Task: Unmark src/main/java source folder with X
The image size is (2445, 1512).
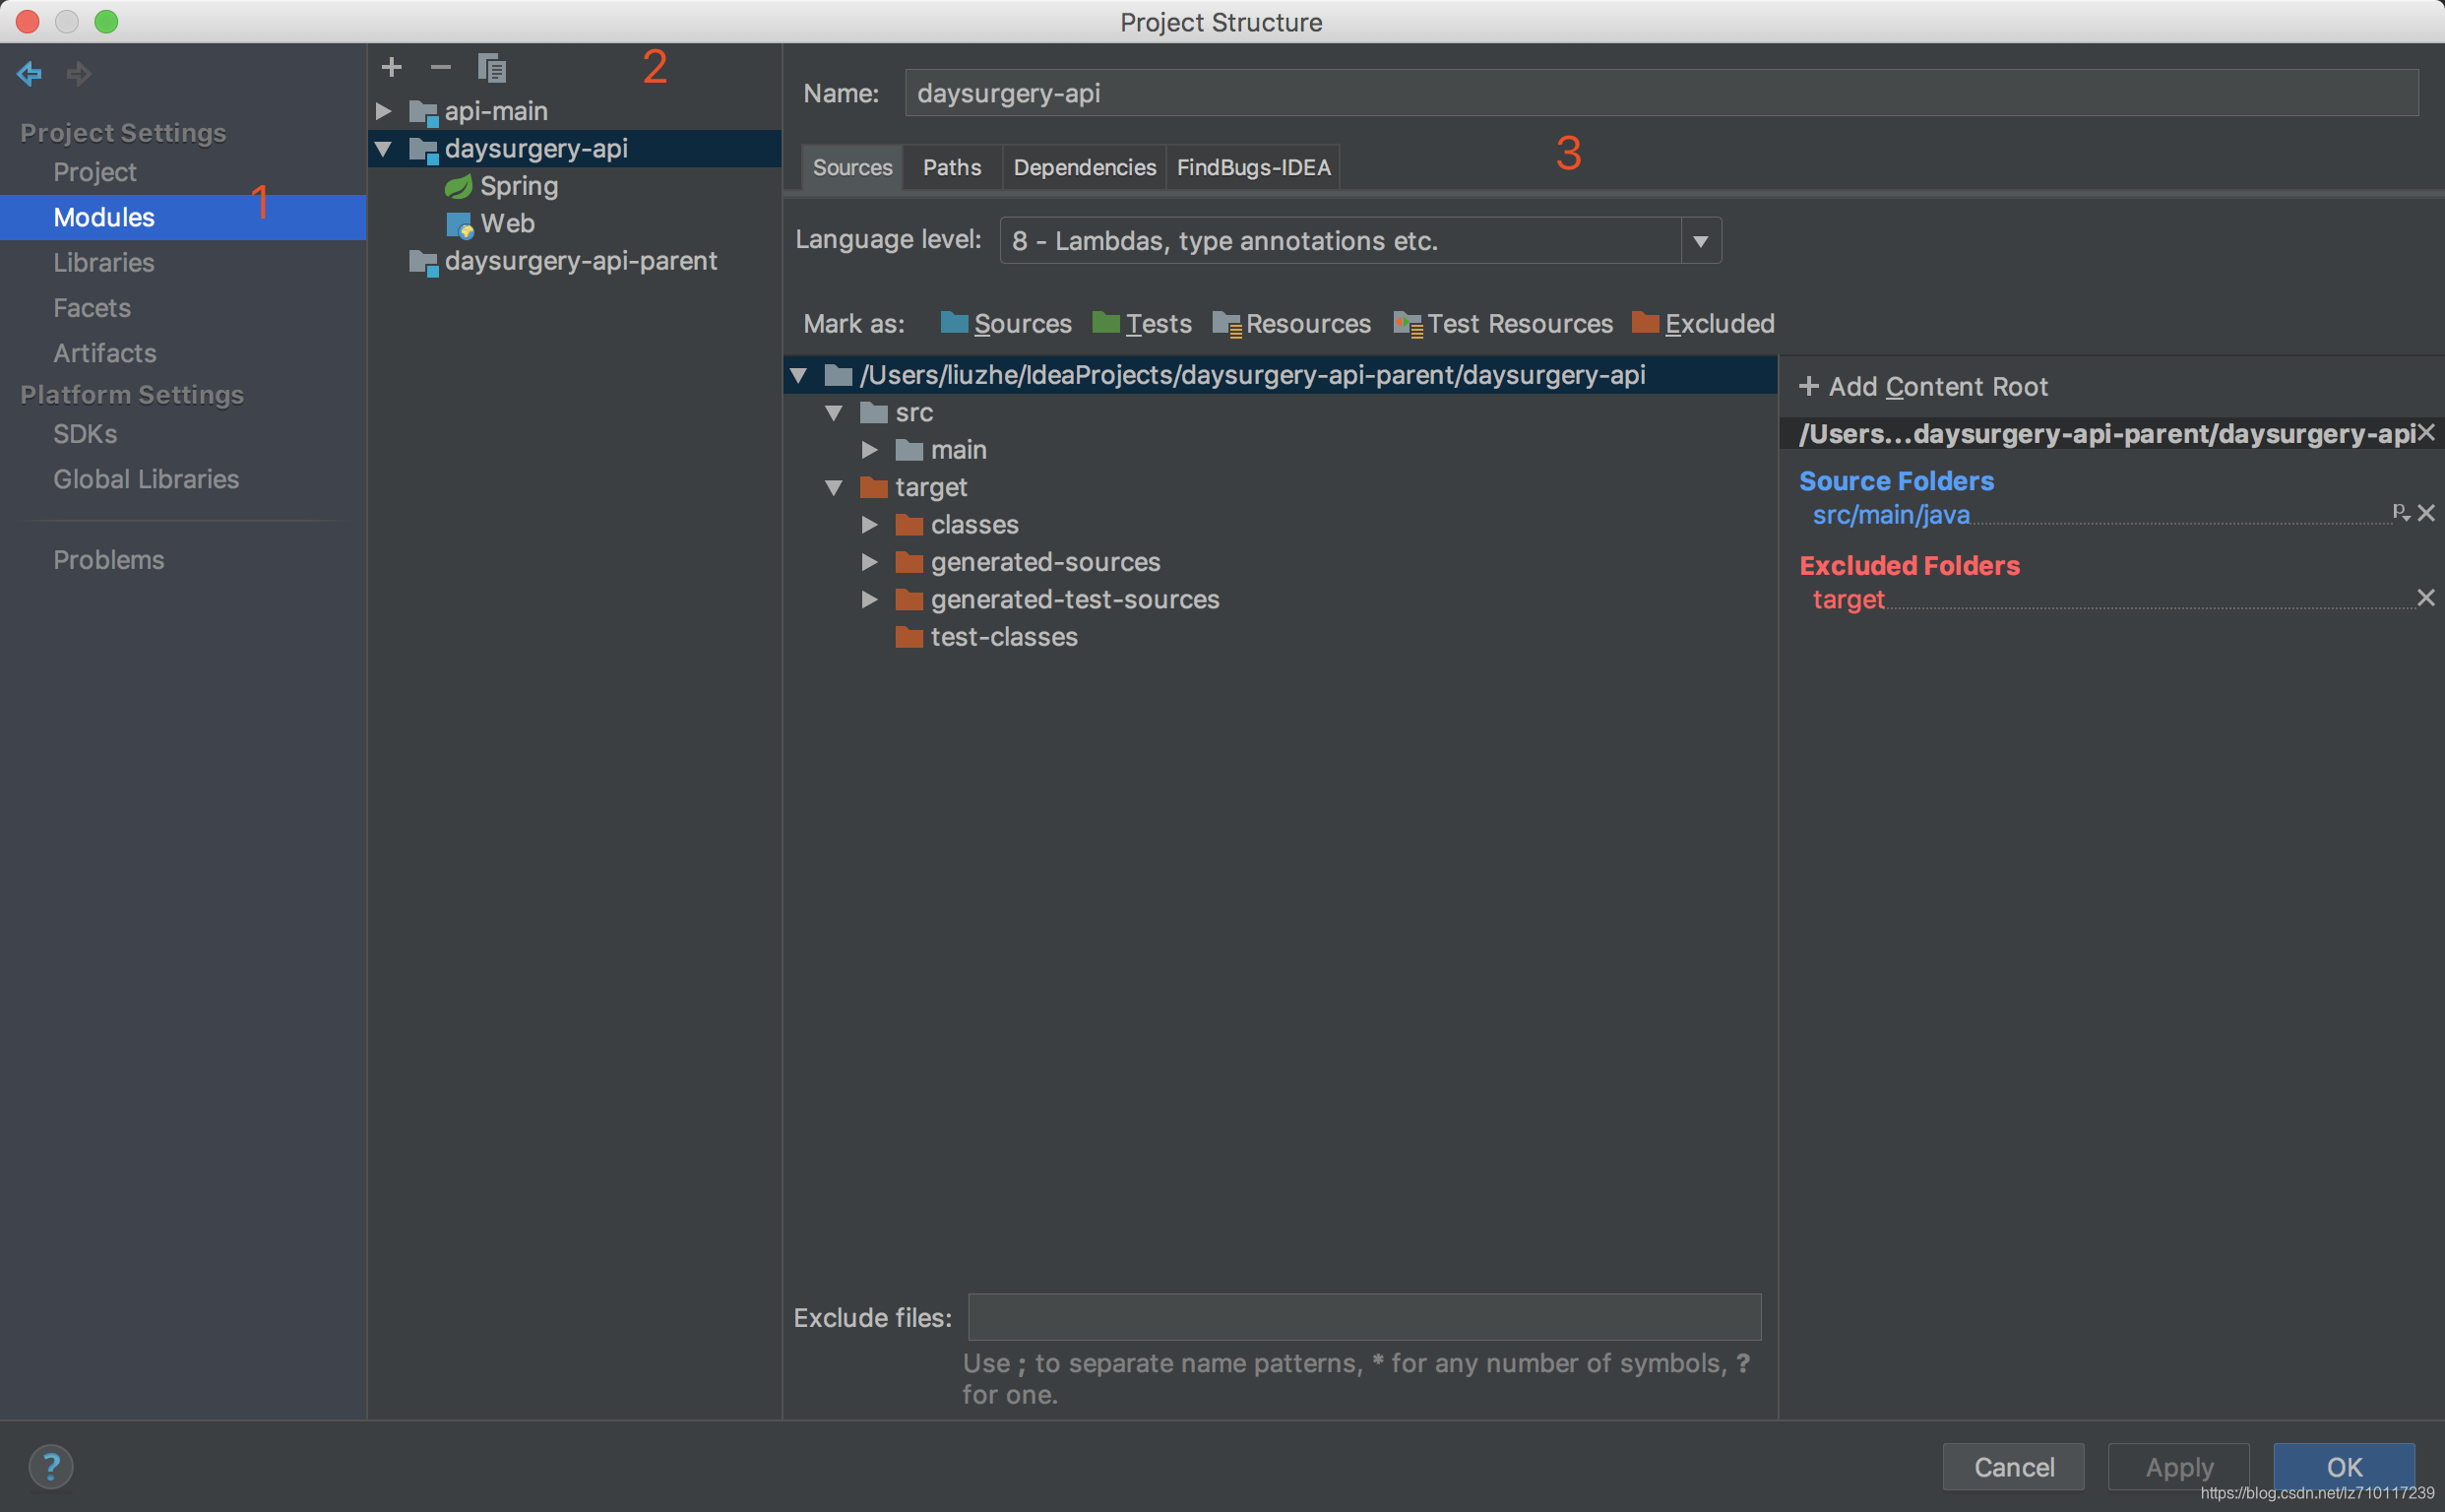Action: tap(2426, 513)
